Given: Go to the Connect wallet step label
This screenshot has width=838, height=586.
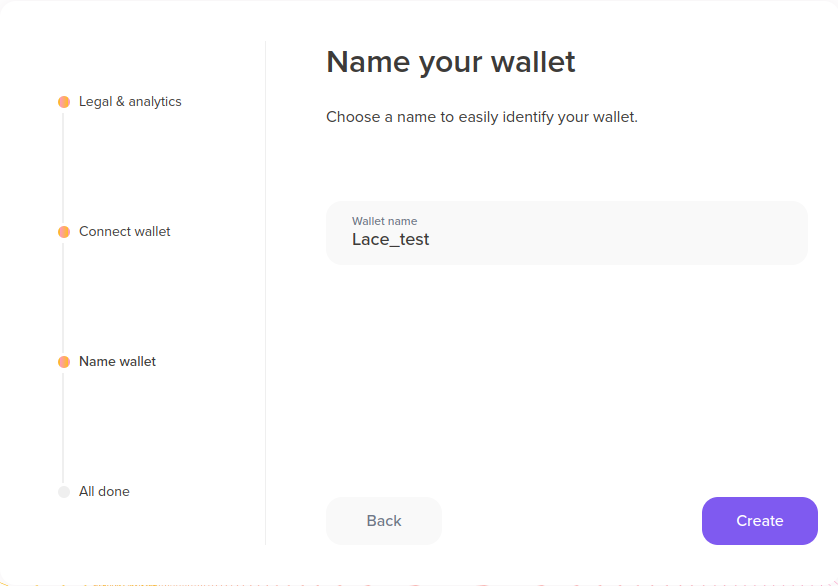Looking at the screenshot, I should 125,232.
